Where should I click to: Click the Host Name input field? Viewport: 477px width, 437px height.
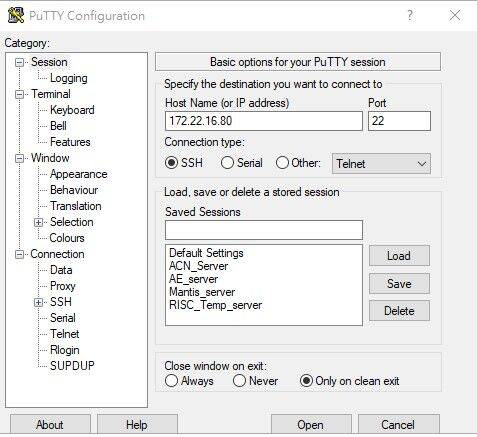(264, 121)
